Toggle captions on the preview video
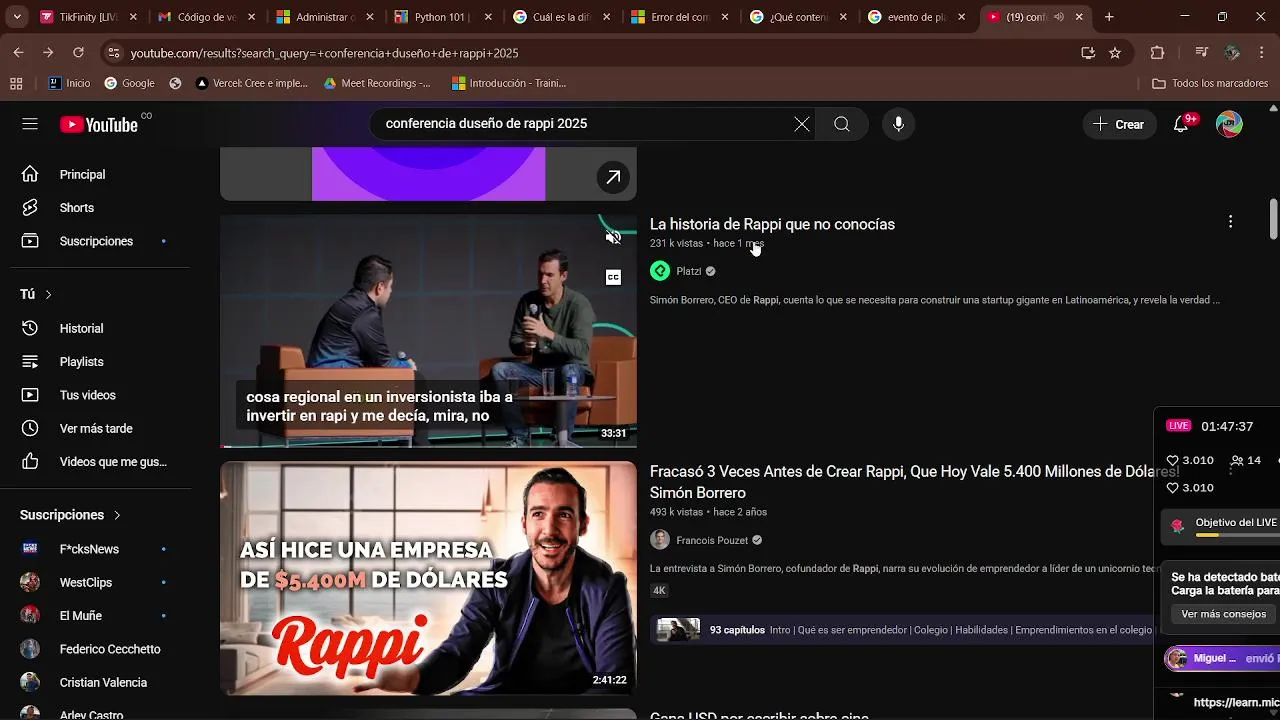The height and width of the screenshot is (720, 1280). (x=613, y=277)
